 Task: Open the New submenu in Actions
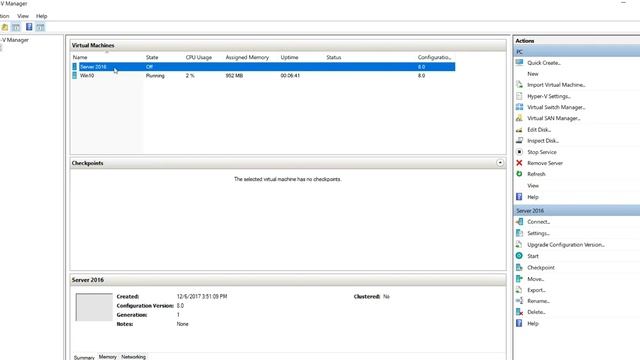(533, 74)
